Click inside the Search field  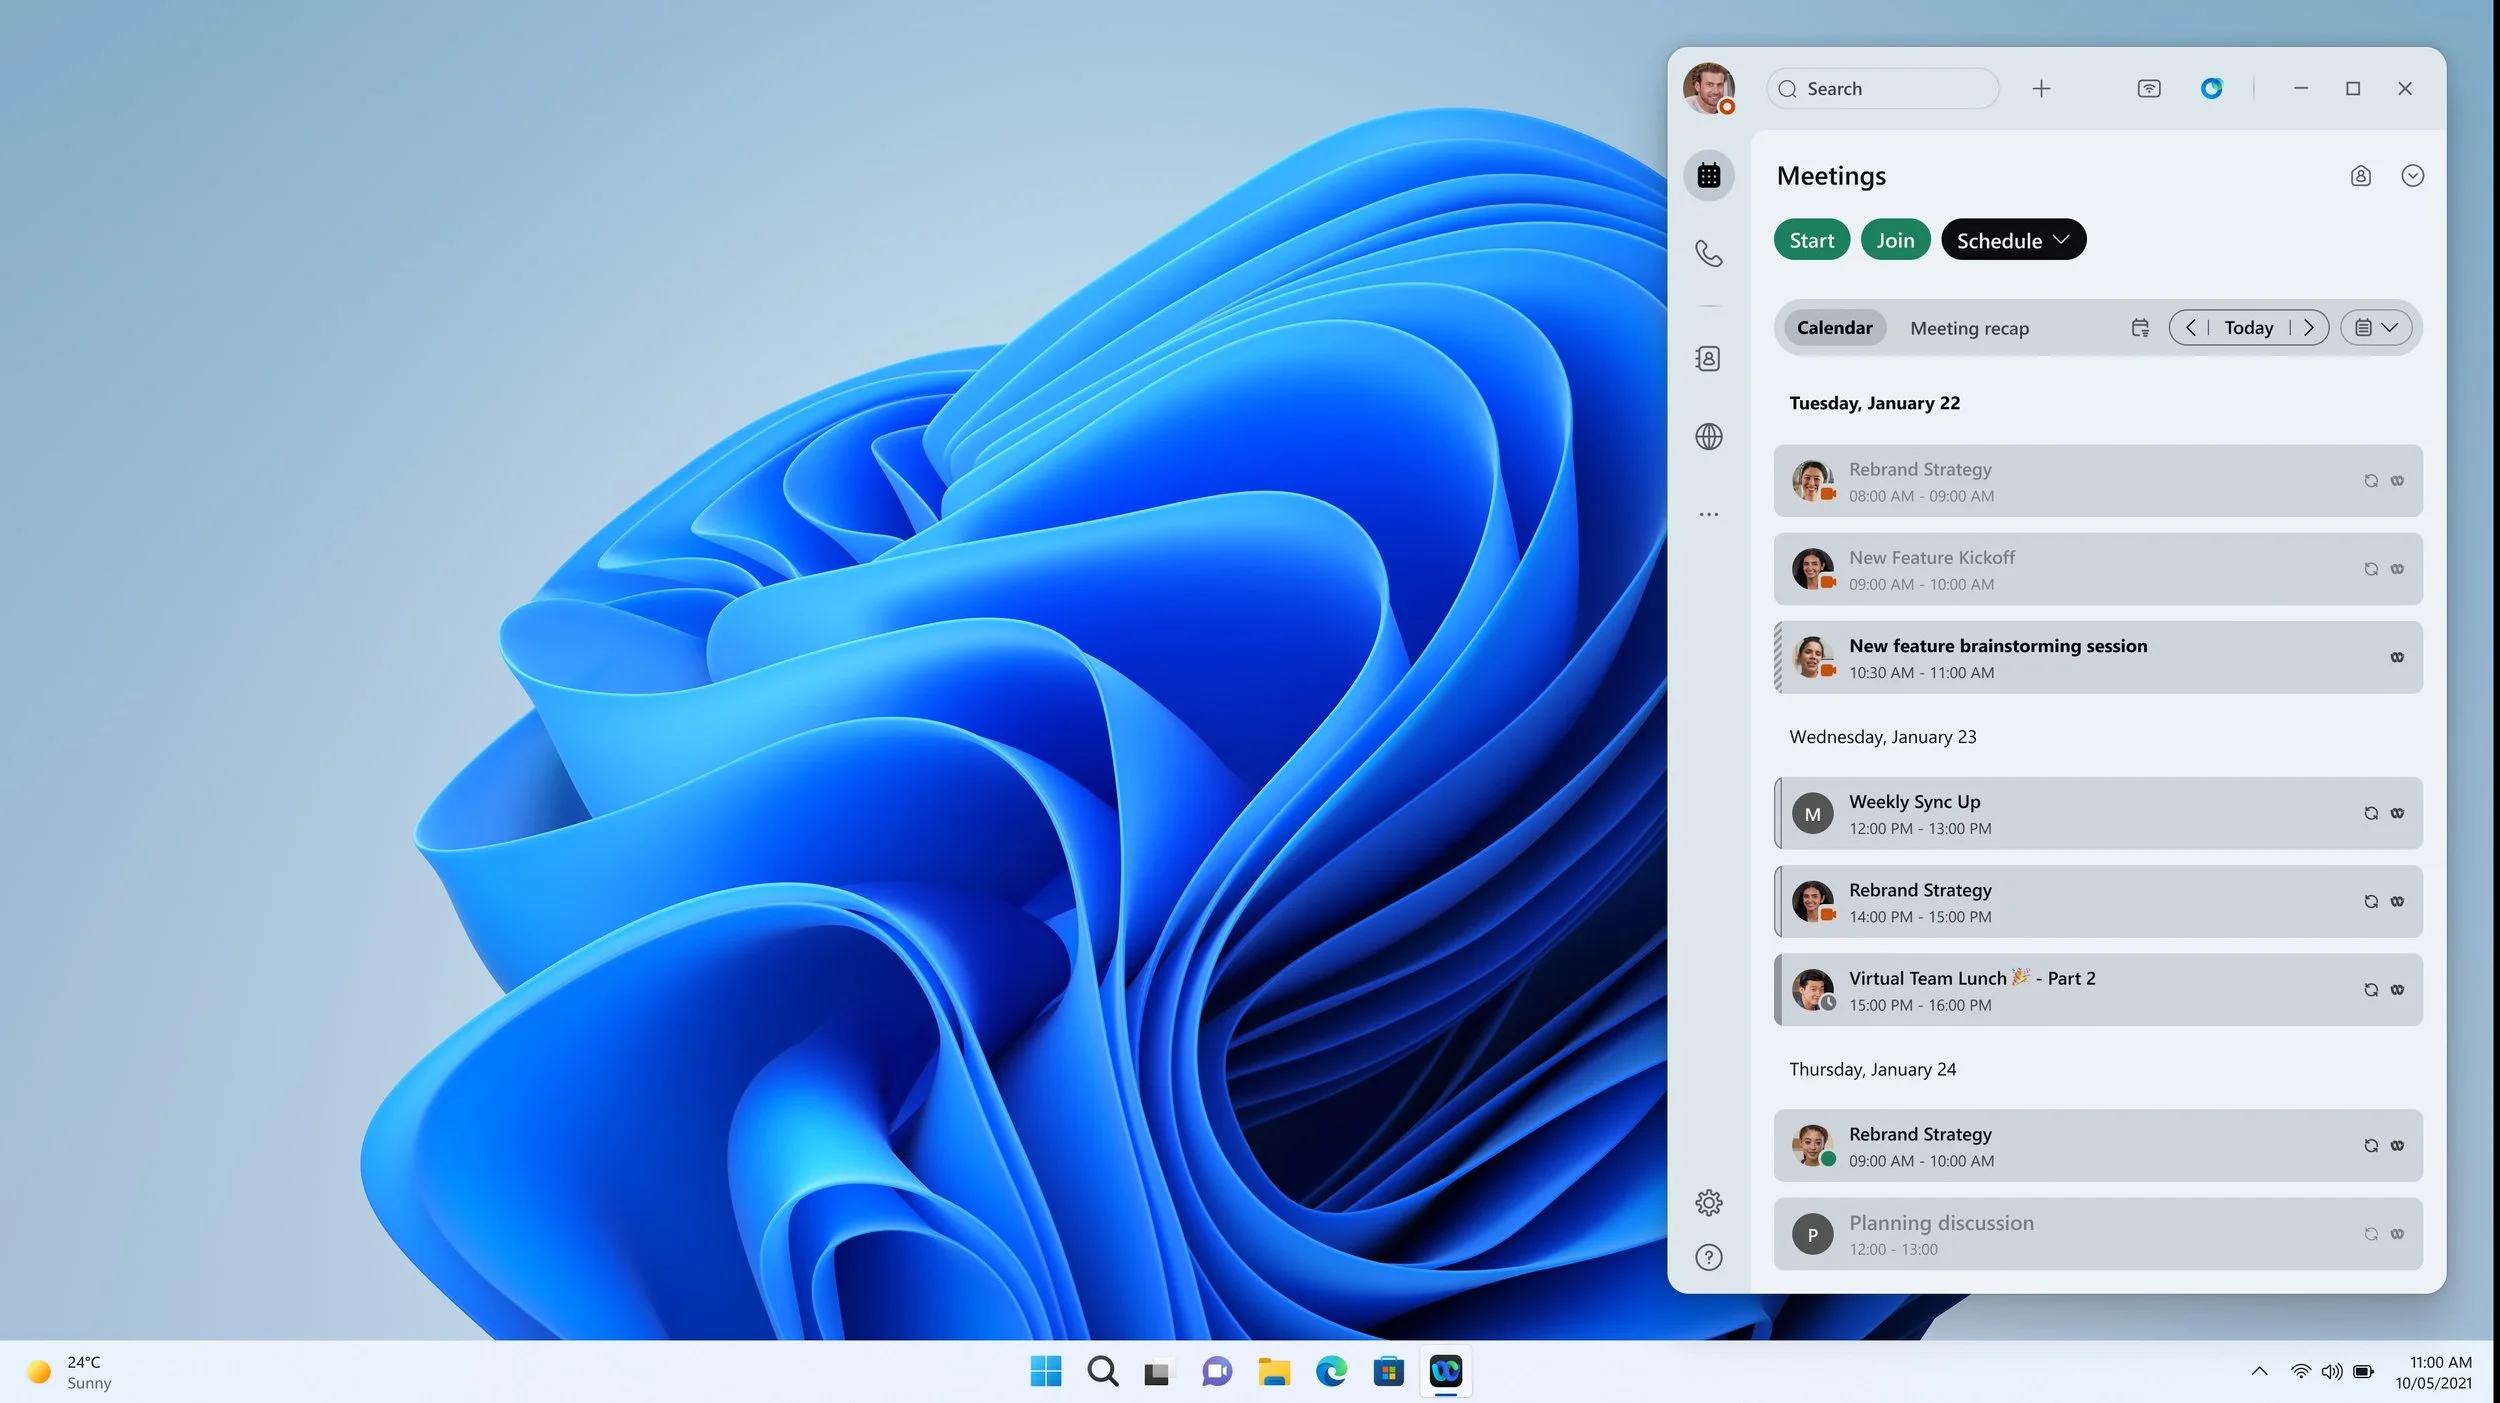click(1880, 88)
